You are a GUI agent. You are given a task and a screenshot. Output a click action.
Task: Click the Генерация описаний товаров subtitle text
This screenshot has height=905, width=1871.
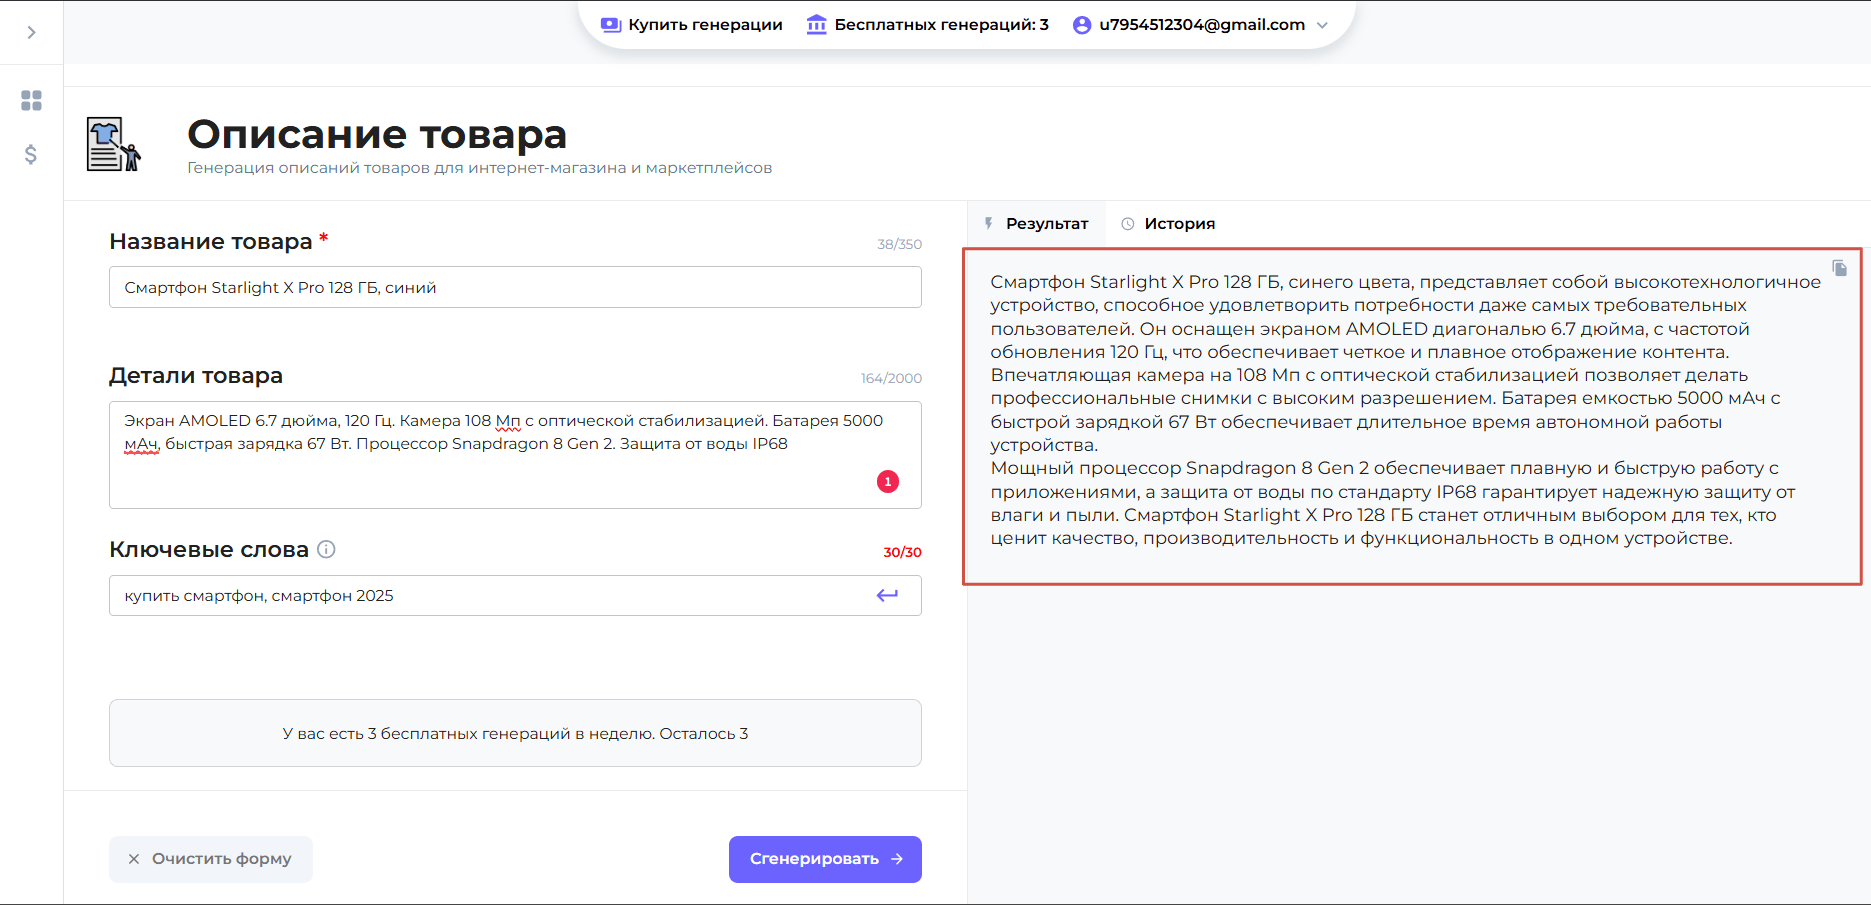[x=479, y=168]
